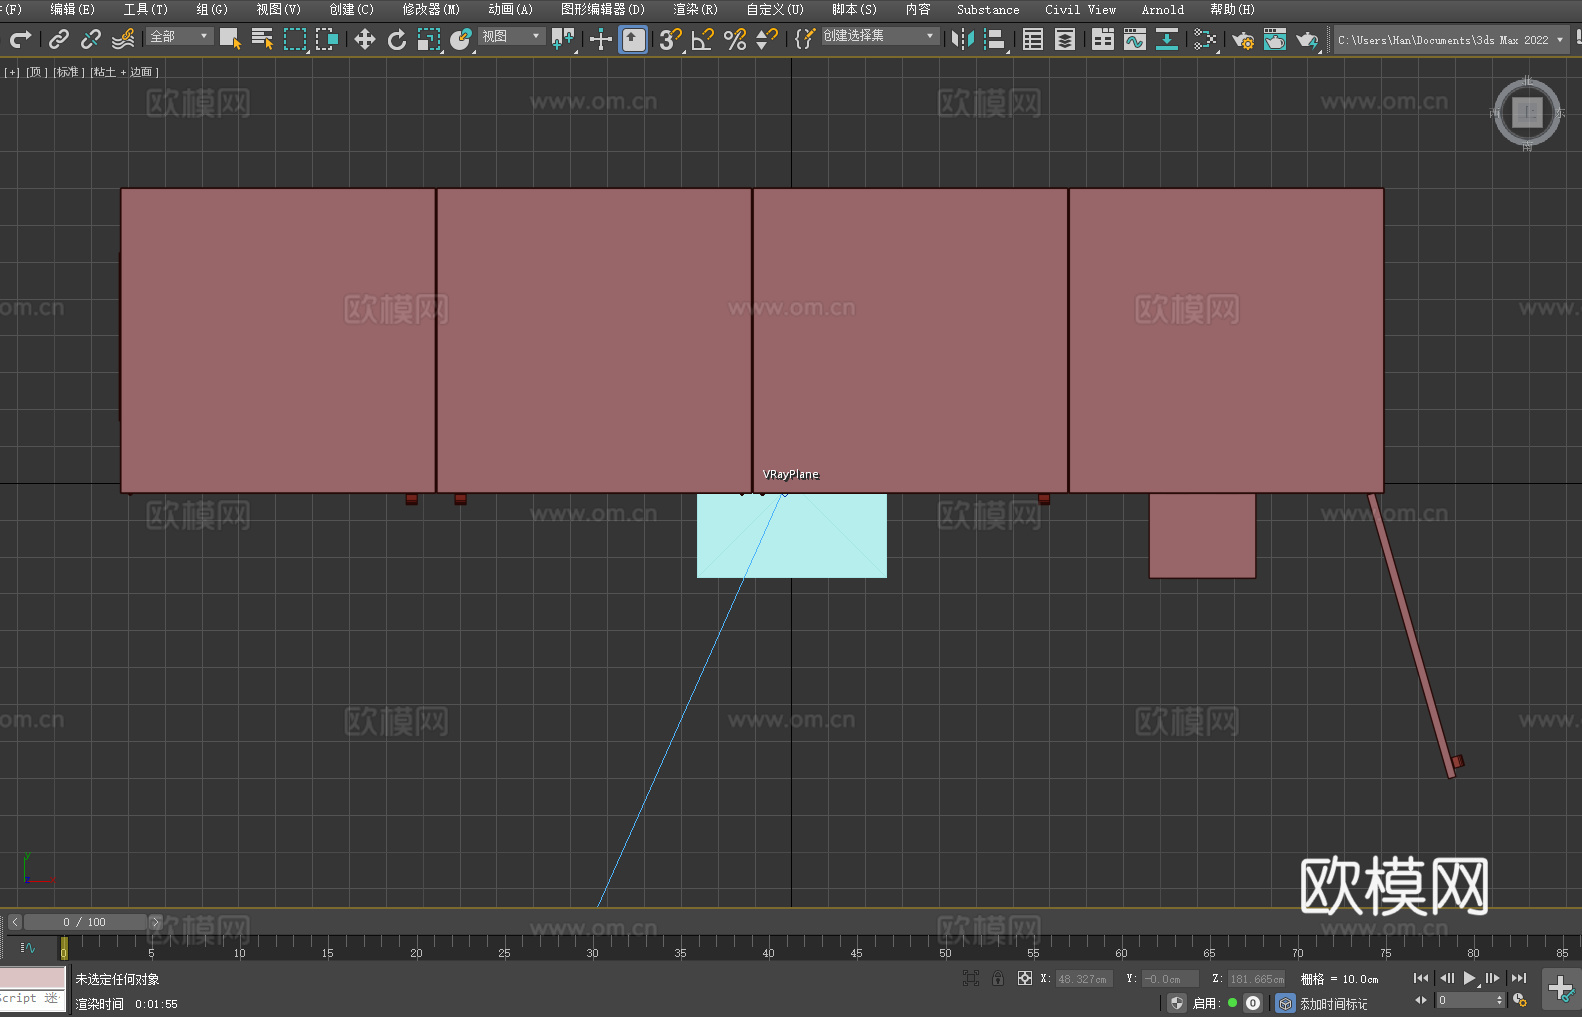Click the Use Pivot Point Center icon
The height and width of the screenshot is (1017, 1582).
pos(564,39)
